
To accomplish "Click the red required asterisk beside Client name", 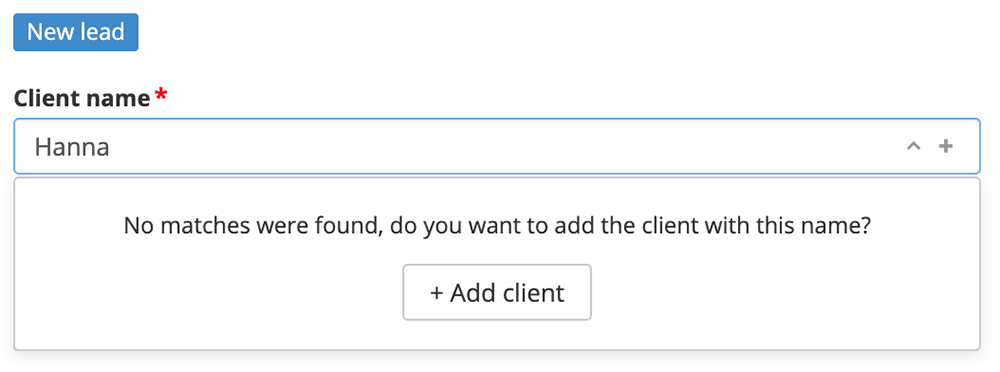I will (161, 95).
